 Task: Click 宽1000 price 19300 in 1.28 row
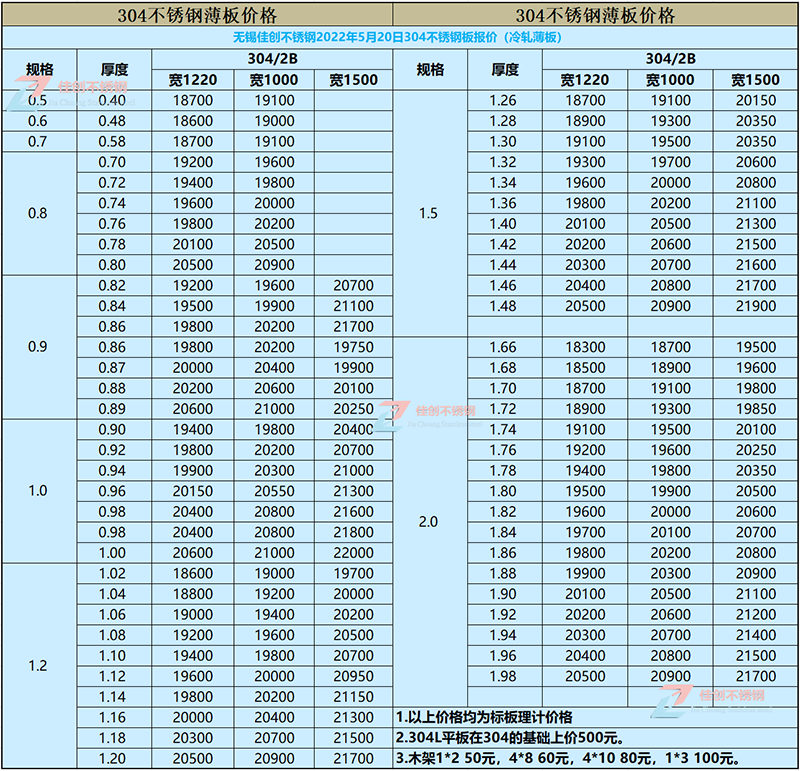[671, 121]
